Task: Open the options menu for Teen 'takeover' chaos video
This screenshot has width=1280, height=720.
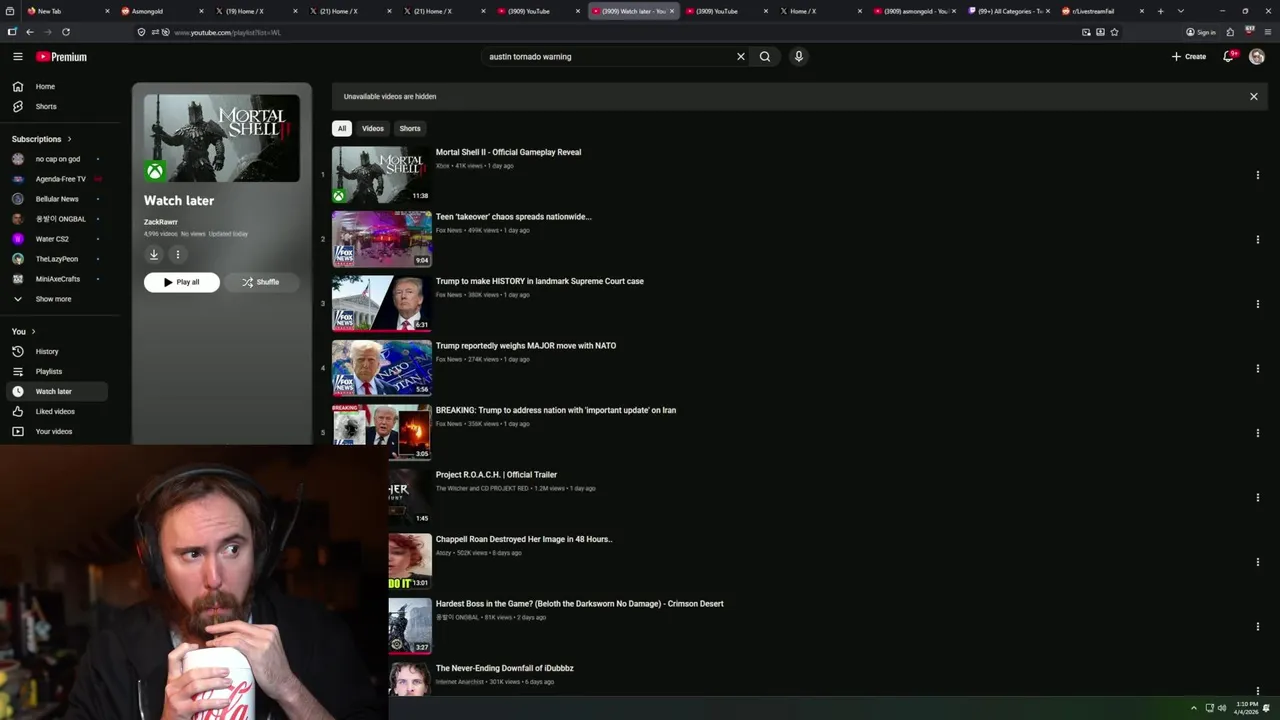Action: click(x=1257, y=240)
